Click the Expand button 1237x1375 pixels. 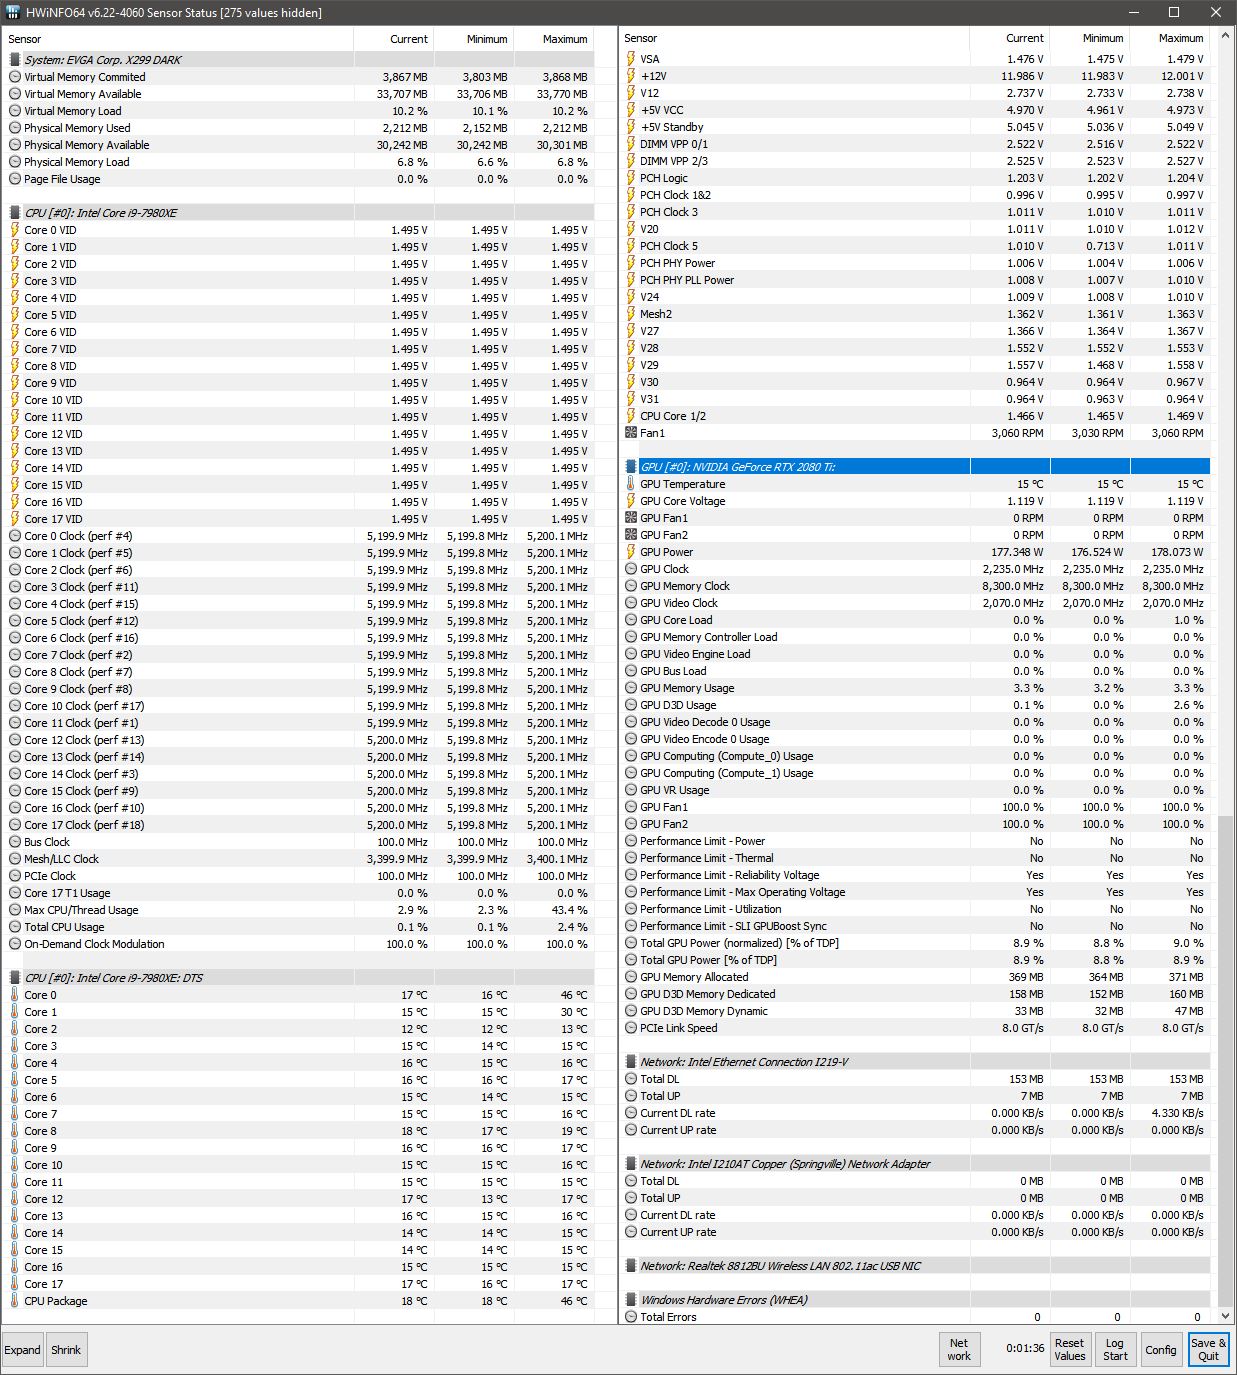22,1350
